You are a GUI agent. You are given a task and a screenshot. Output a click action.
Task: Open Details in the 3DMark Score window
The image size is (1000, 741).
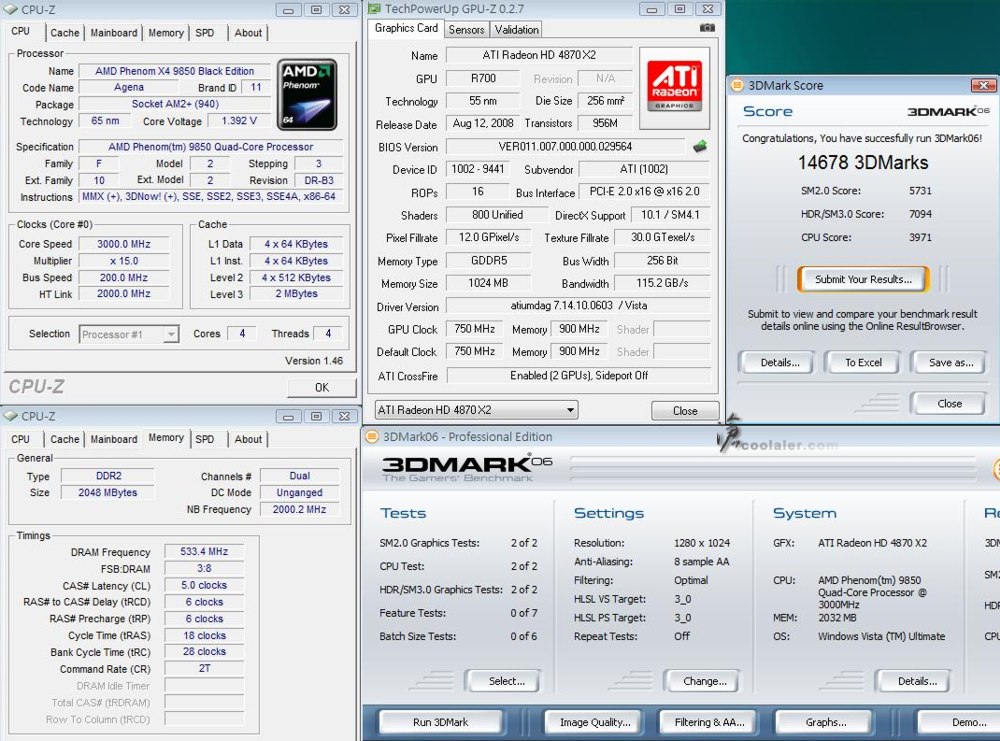click(x=779, y=363)
